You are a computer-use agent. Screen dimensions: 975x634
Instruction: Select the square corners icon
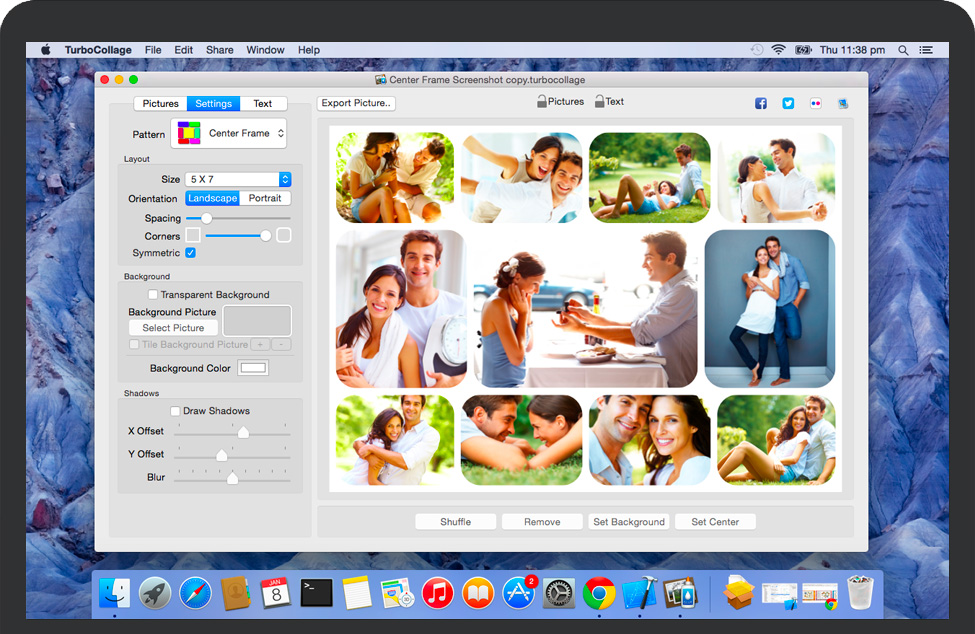pos(193,236)
